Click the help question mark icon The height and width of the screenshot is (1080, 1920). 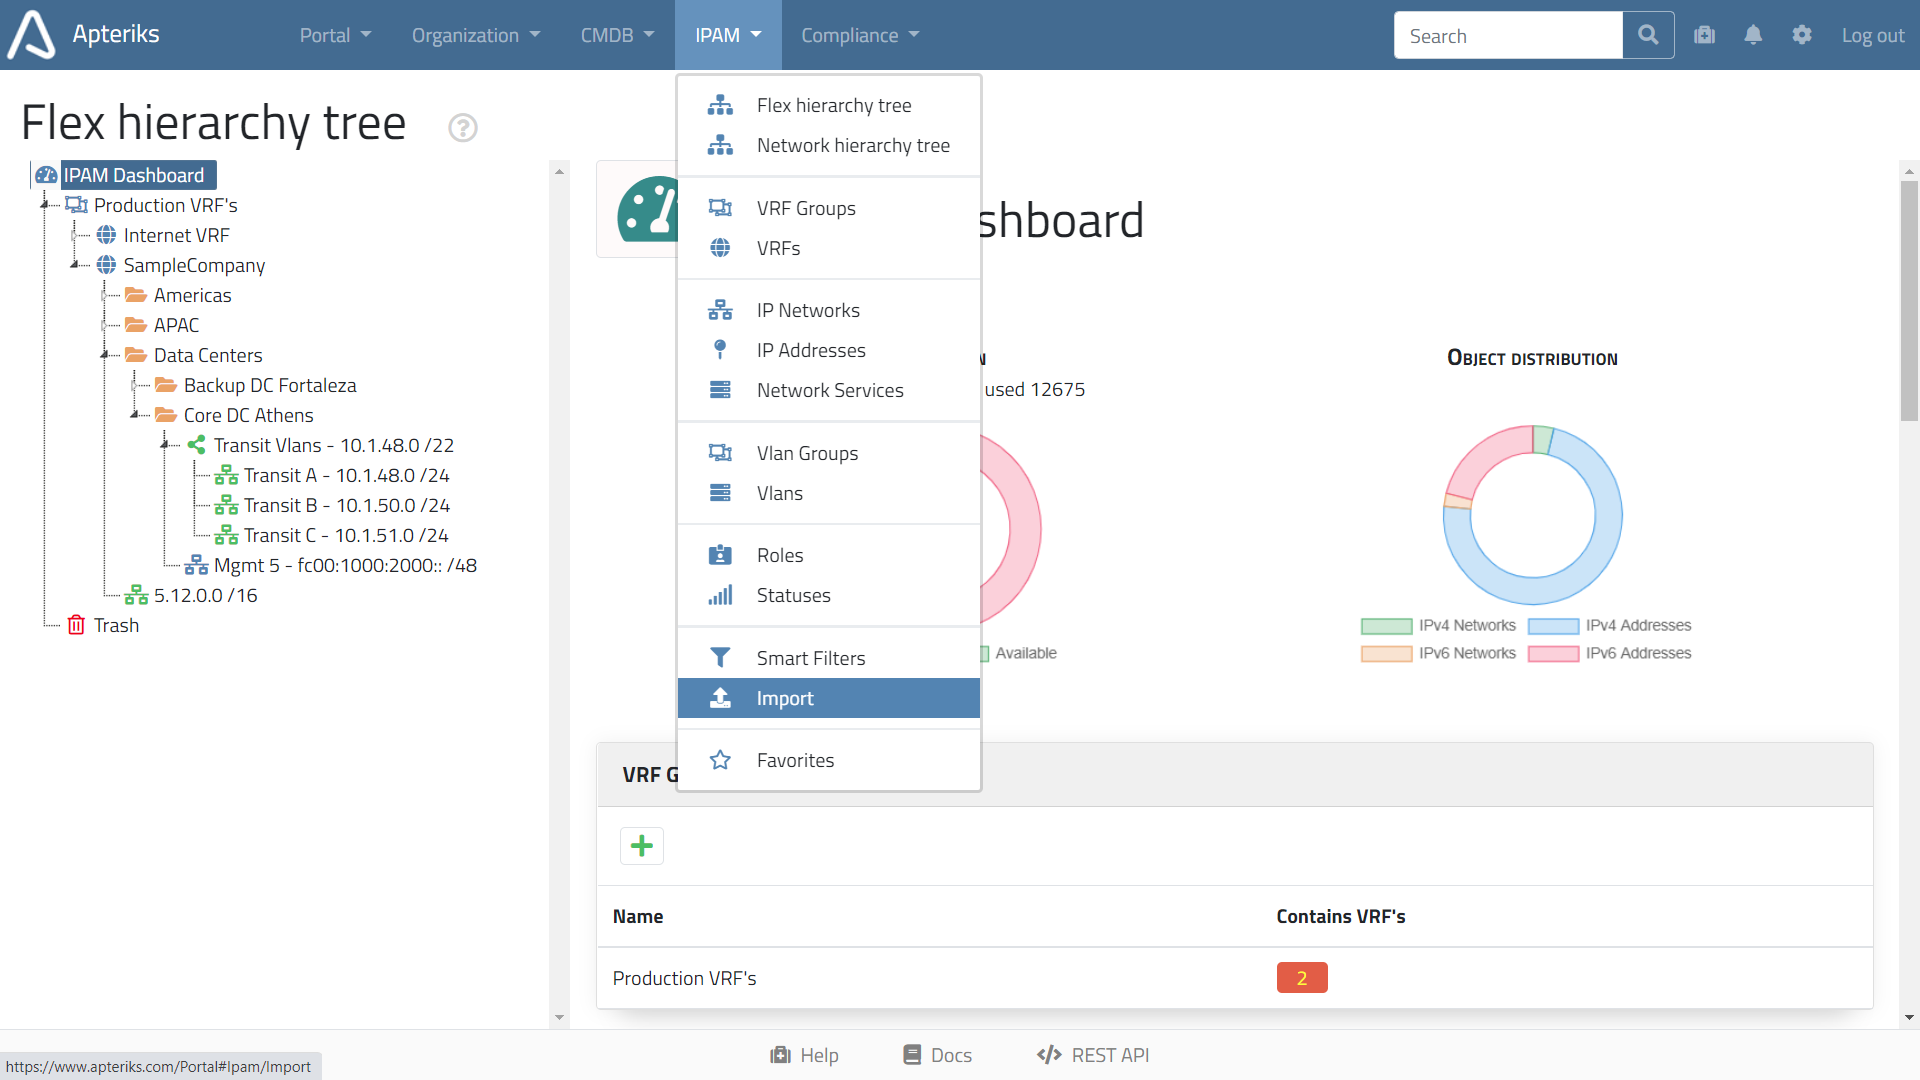click(462, 128)
